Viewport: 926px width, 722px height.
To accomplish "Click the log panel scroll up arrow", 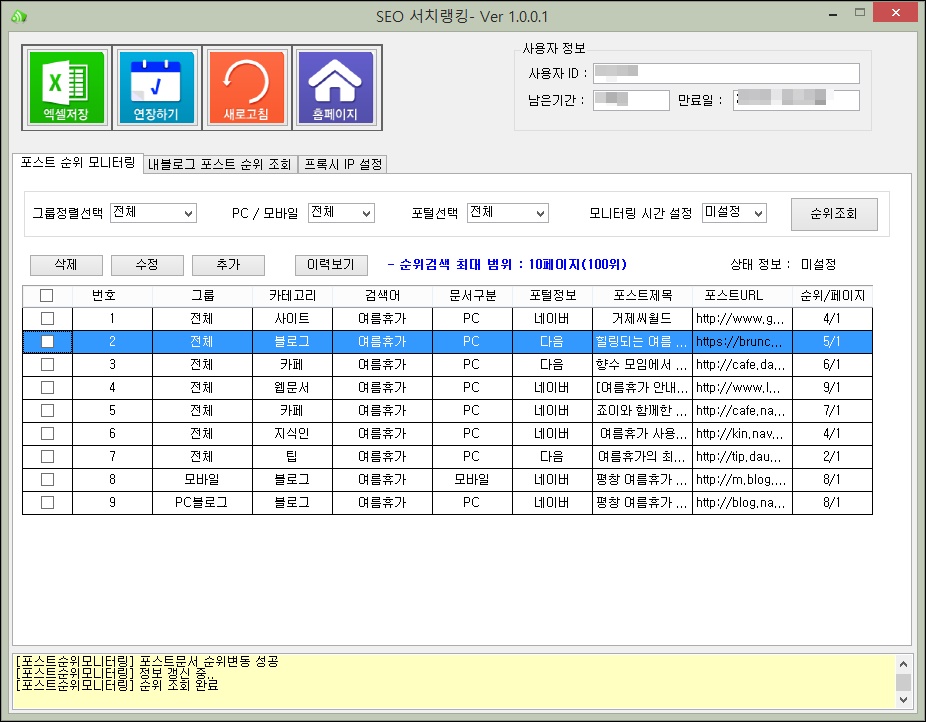I will (903, 663).
